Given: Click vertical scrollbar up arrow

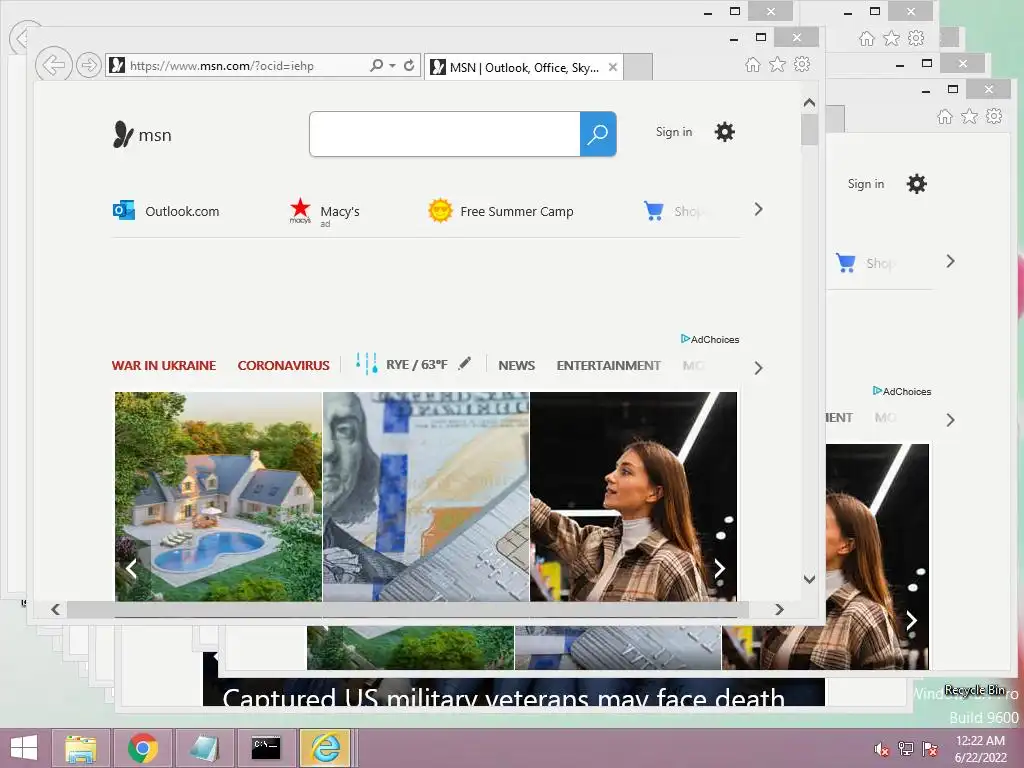Looking at the screenshot, I should point(809,103).
